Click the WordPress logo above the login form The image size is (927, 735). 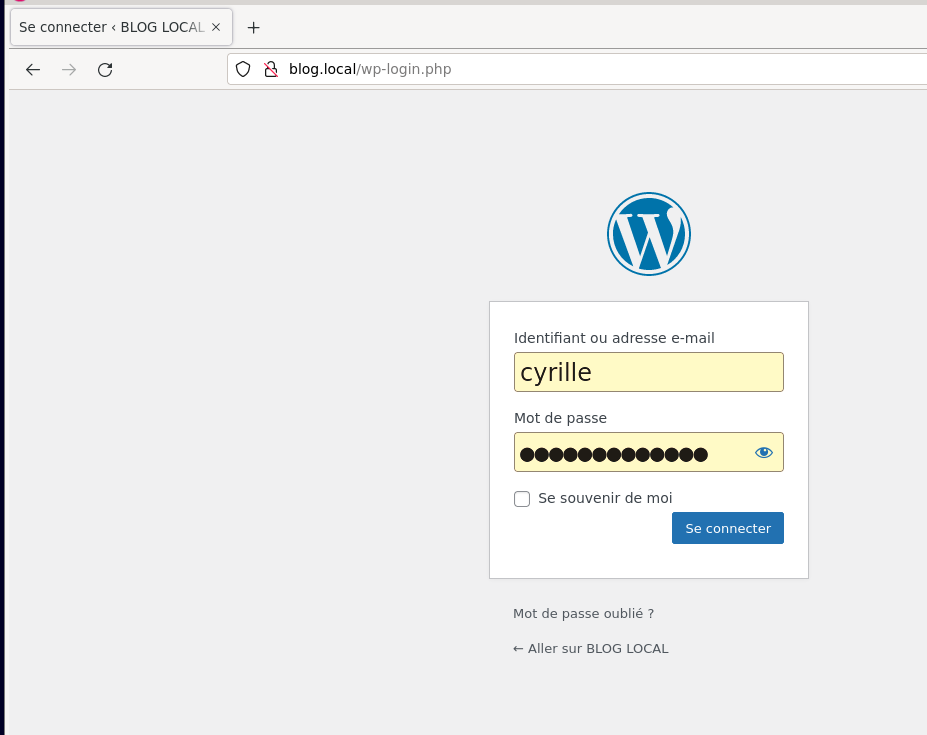(648, 234)
